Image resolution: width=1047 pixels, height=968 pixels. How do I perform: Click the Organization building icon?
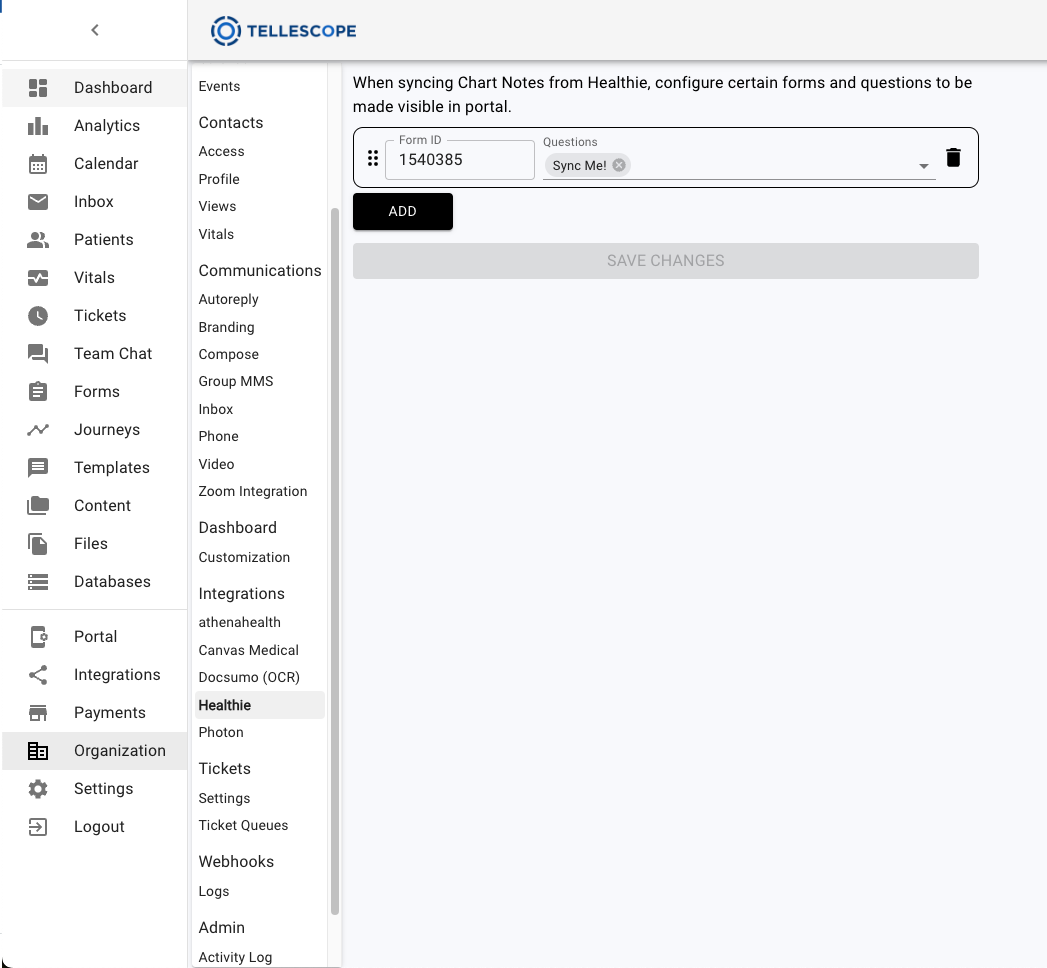pos(38,751)
